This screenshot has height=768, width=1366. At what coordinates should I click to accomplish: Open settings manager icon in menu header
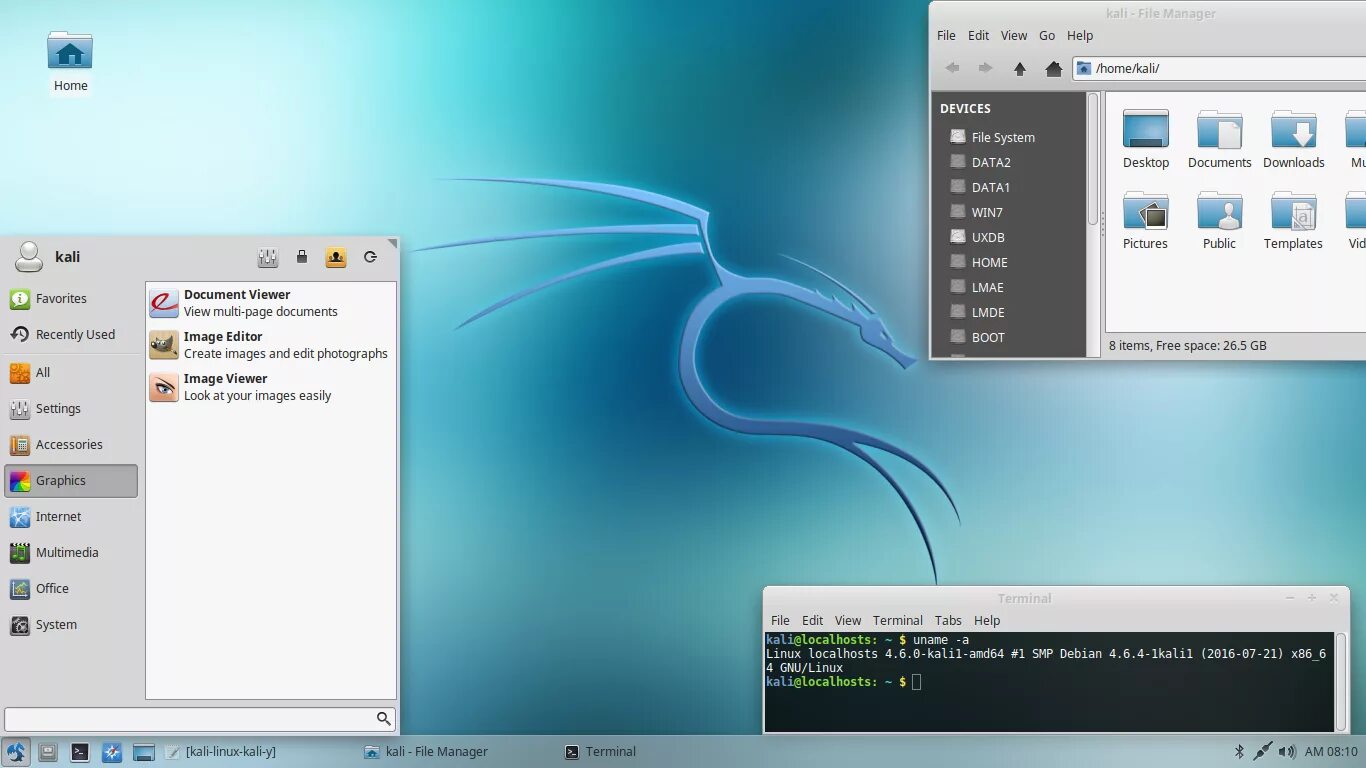(x=267, y=257)
